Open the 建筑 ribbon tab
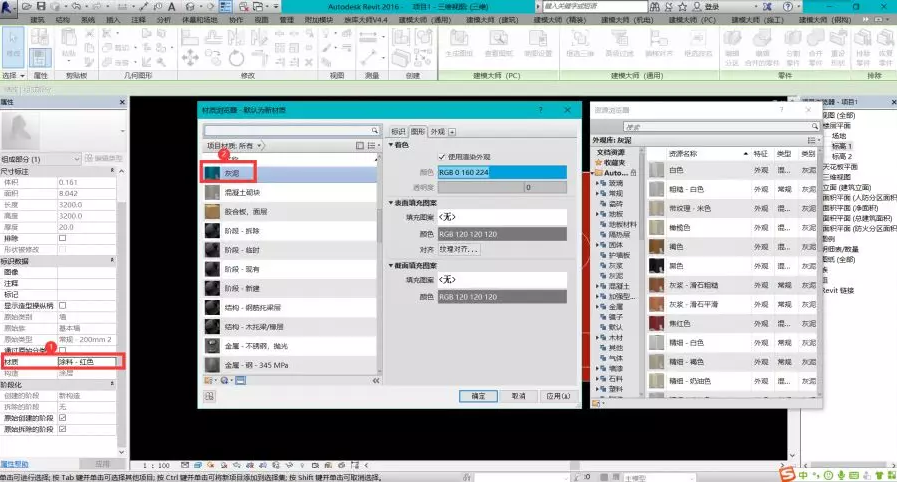This screenshot has width=897, height=482. (x=37, y=20)
